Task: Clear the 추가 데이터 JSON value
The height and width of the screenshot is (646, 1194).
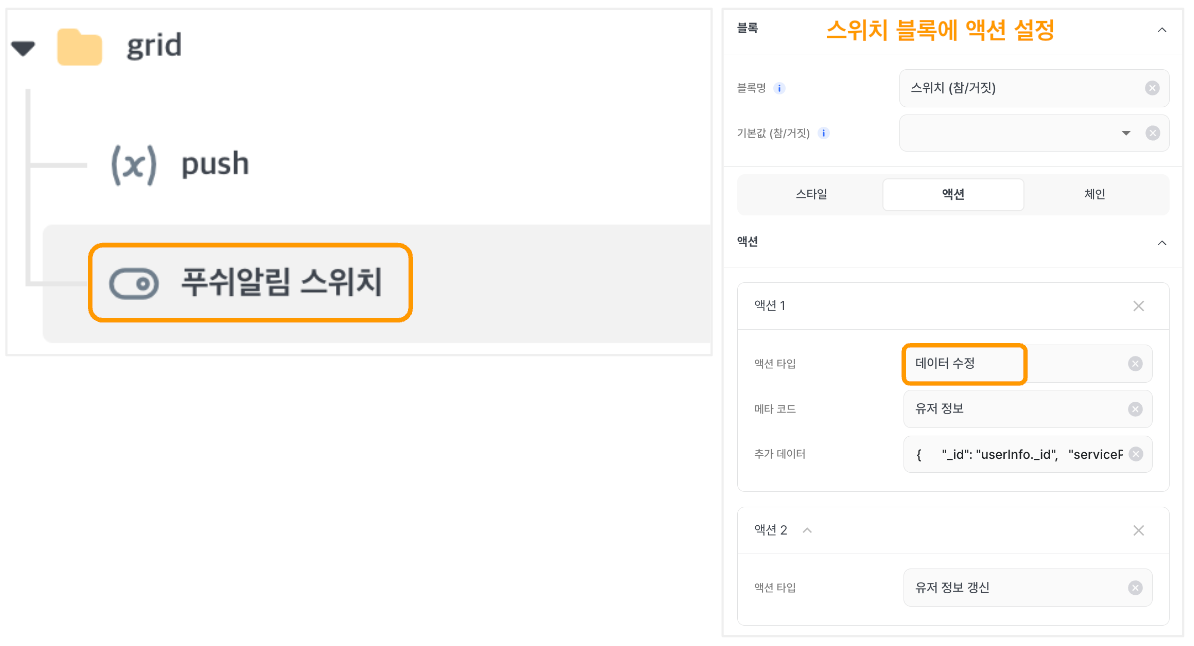Action: pyautogui.click(x=1135, y=454)
